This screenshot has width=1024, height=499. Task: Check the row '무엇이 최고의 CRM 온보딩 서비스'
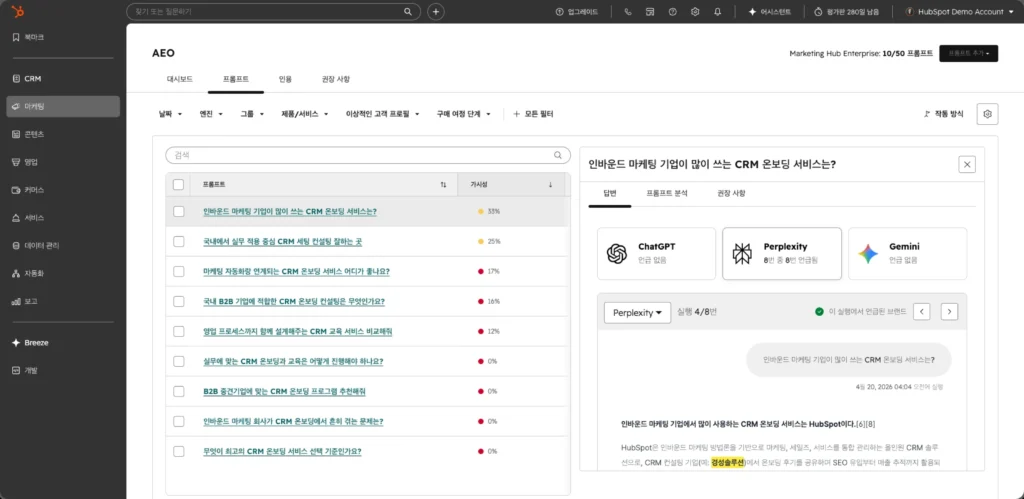tap(178, 451)
